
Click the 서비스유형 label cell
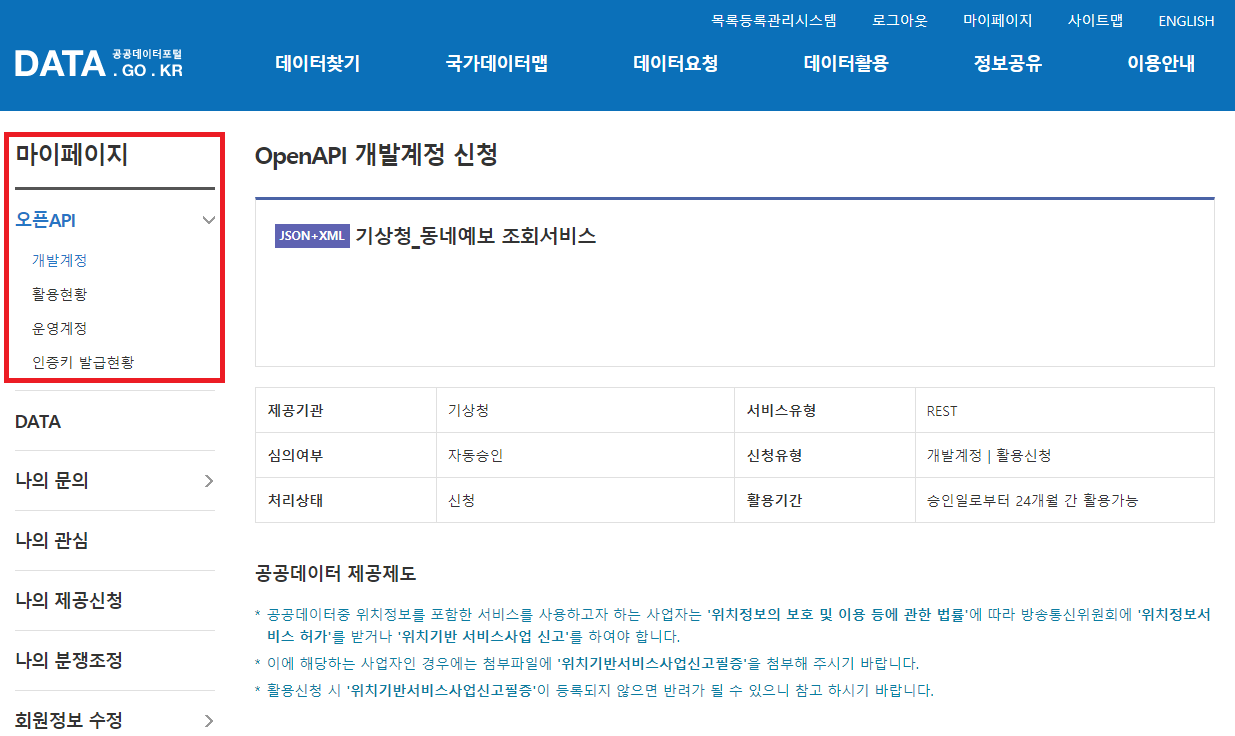pos(824,410)
